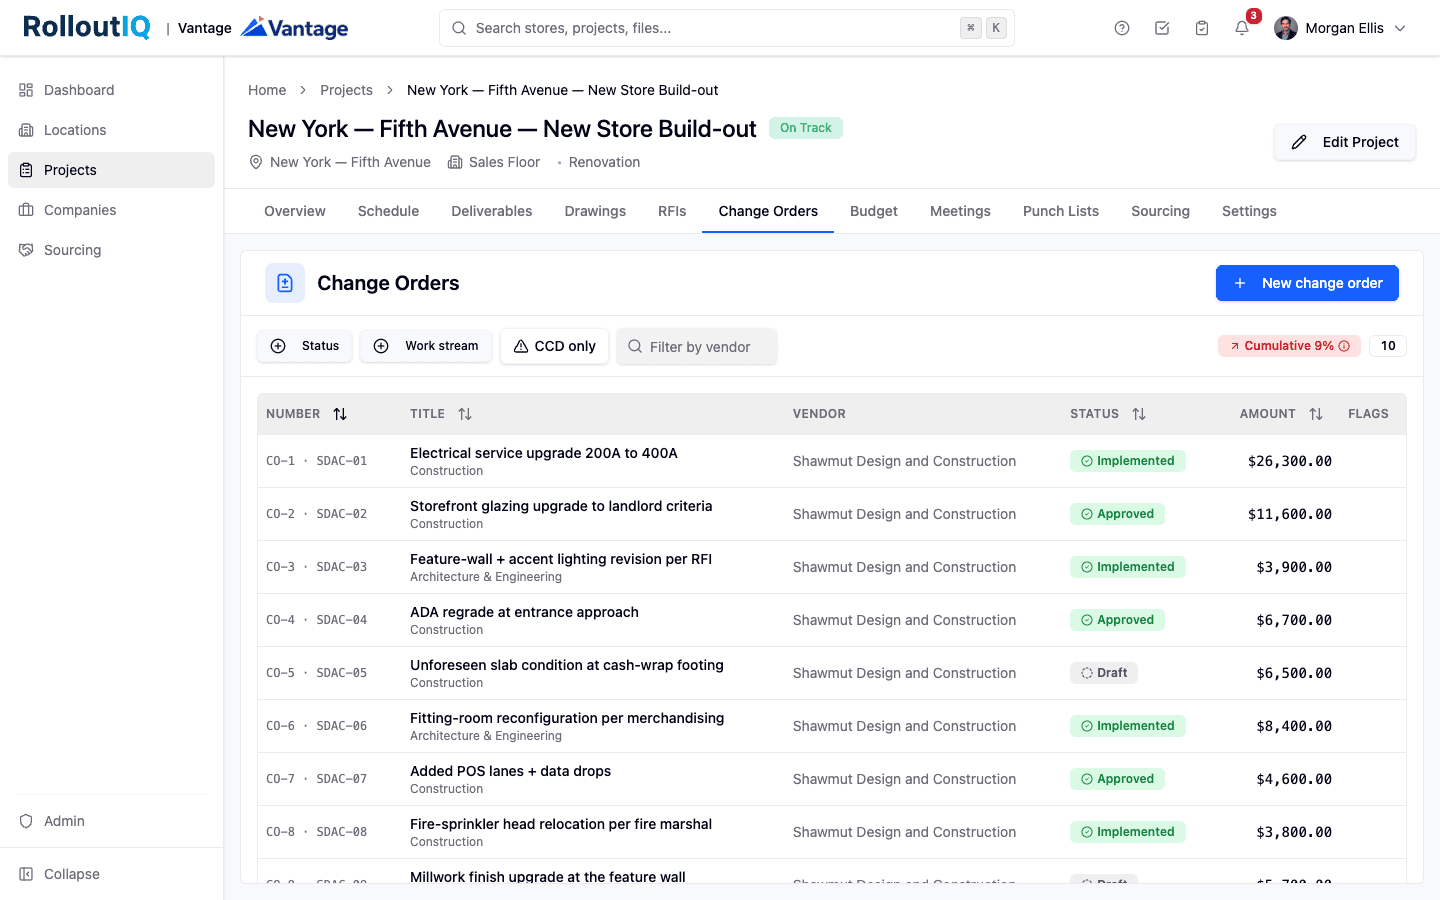Switch to the Overview tab
The image size is (1440, 900).
pos(295,211)
